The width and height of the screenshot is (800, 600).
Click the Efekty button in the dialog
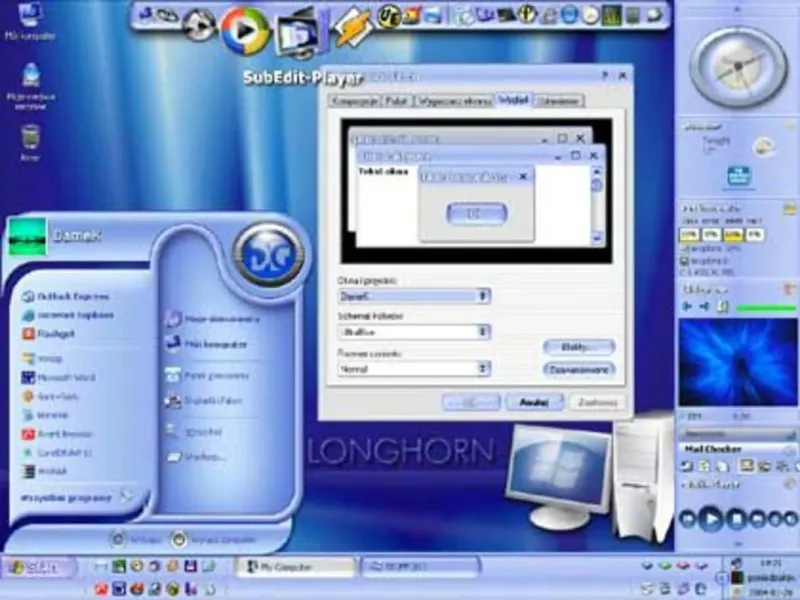click(579, 347)
